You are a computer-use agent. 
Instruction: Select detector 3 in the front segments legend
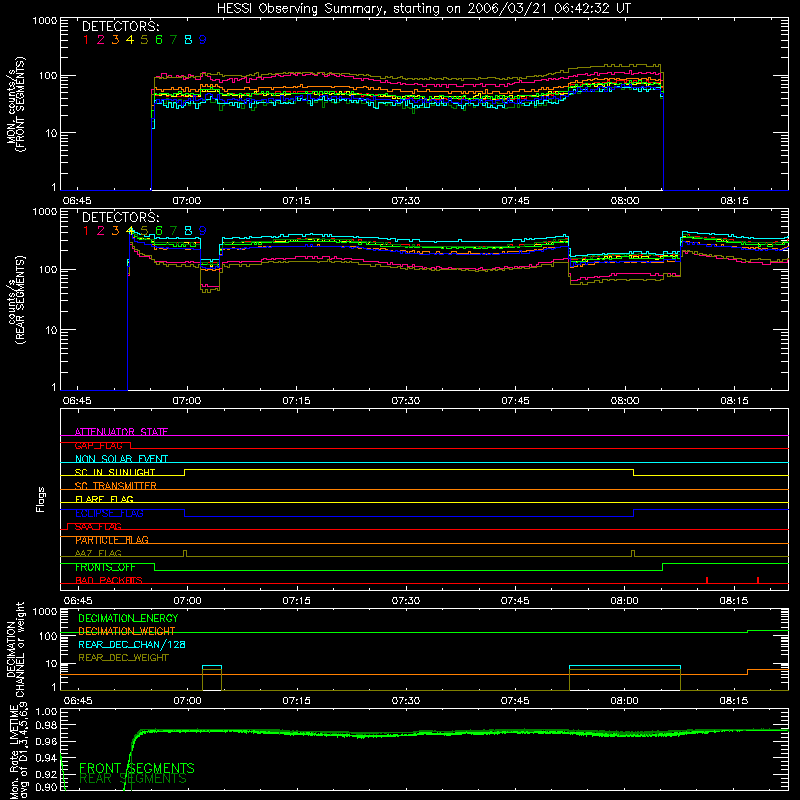pyautogui.click(x=115, y=40)
